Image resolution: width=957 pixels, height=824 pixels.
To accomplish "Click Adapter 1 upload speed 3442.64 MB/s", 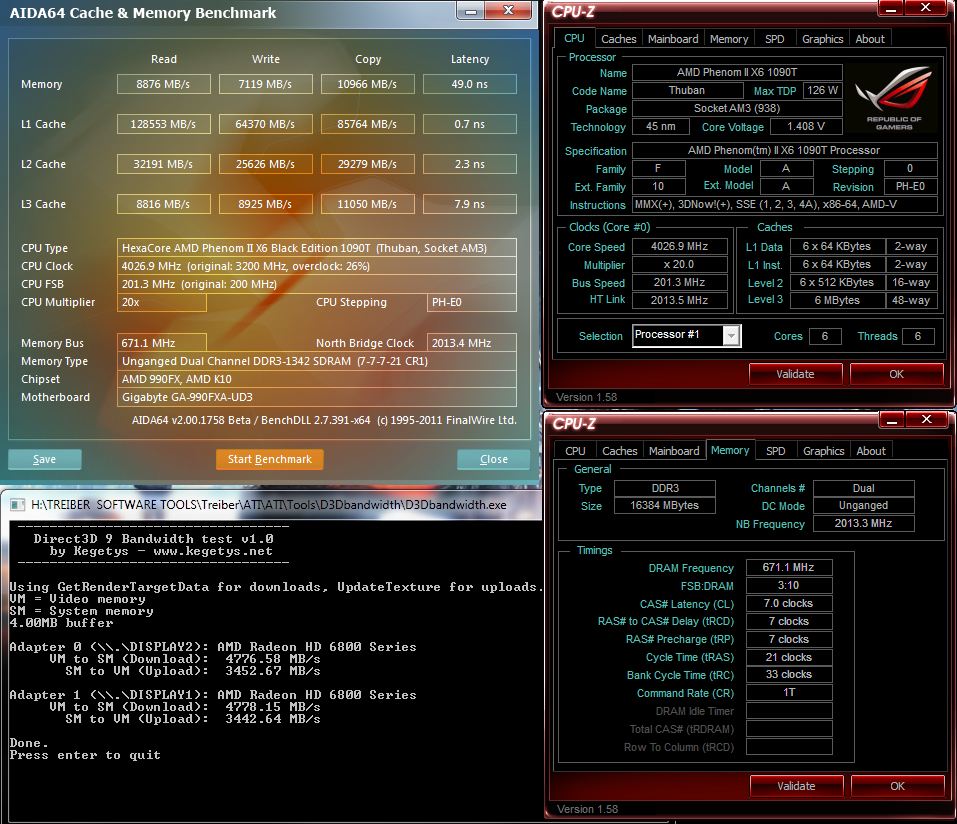I will pyautogui.click(x=273, y=719).
